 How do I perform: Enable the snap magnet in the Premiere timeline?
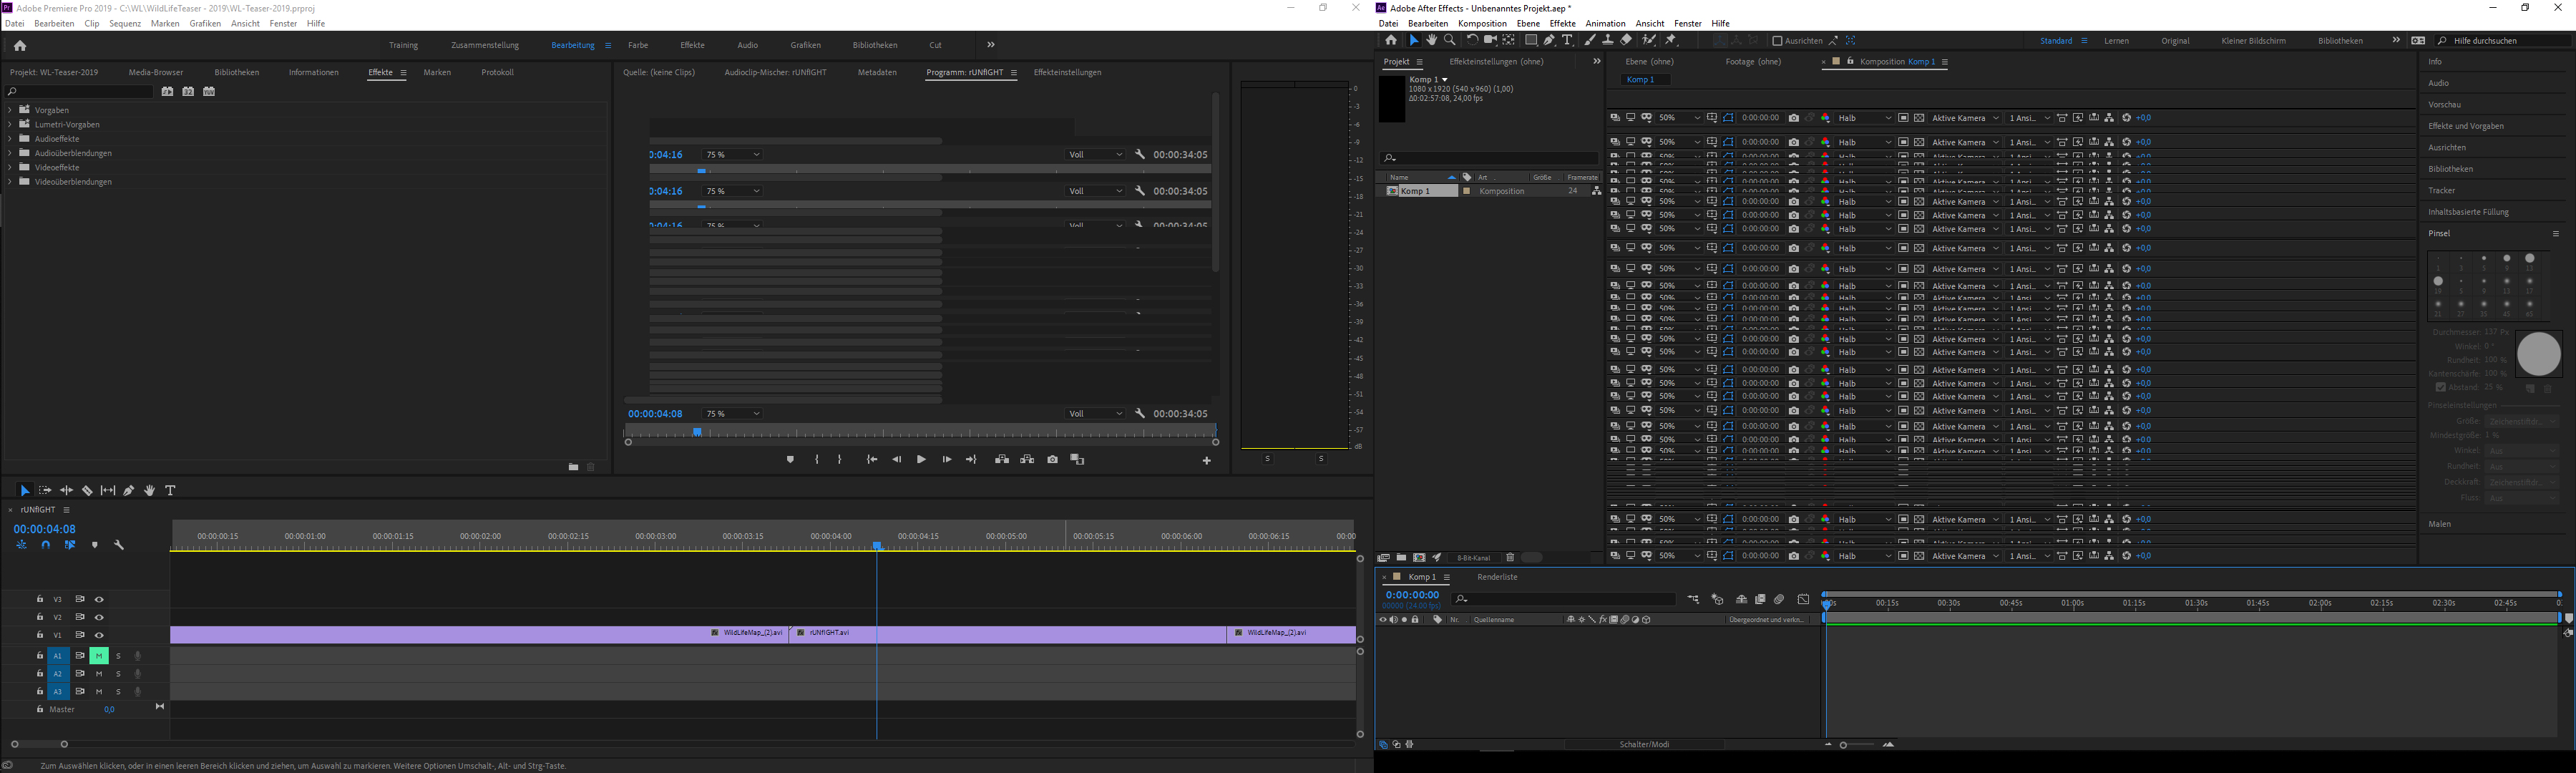pyautogui.click(x=45, y=545)
